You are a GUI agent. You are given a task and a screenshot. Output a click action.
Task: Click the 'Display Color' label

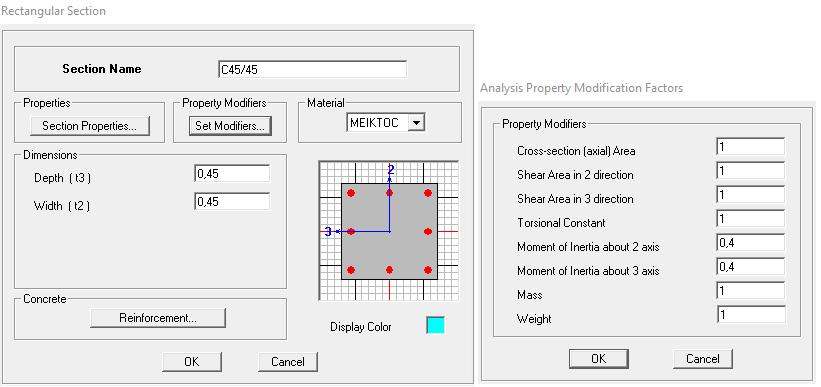tap(361, 327)
